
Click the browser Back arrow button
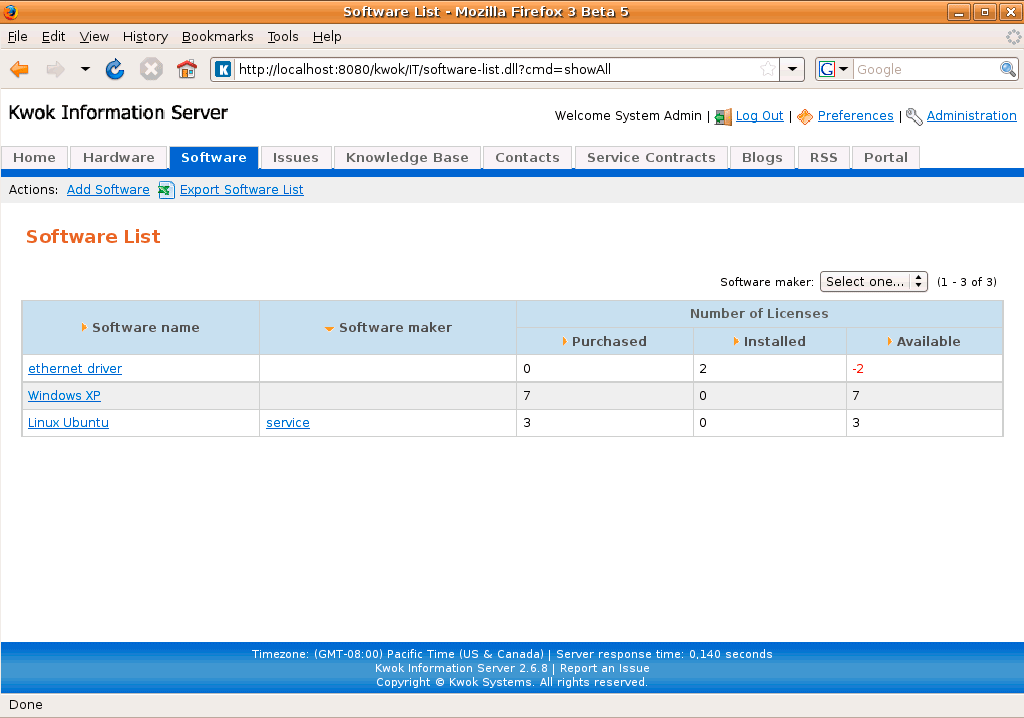[x=19, y=69]
